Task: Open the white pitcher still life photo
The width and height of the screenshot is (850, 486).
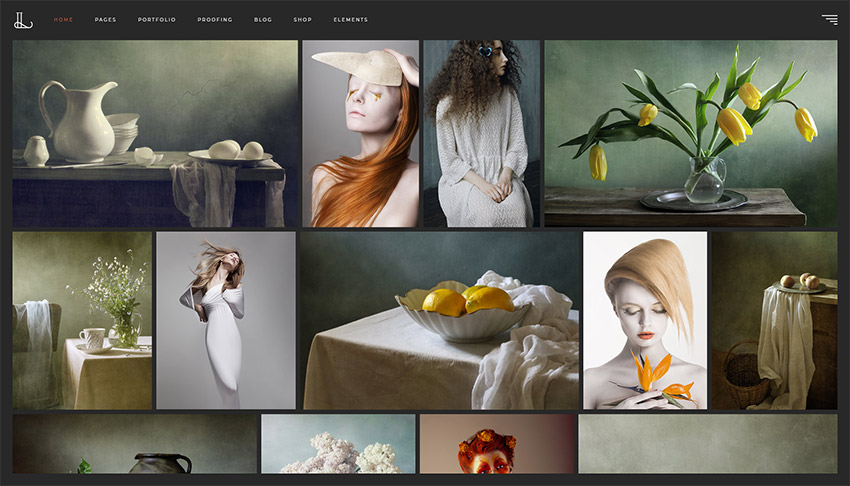Action: (x=155, y=133)
